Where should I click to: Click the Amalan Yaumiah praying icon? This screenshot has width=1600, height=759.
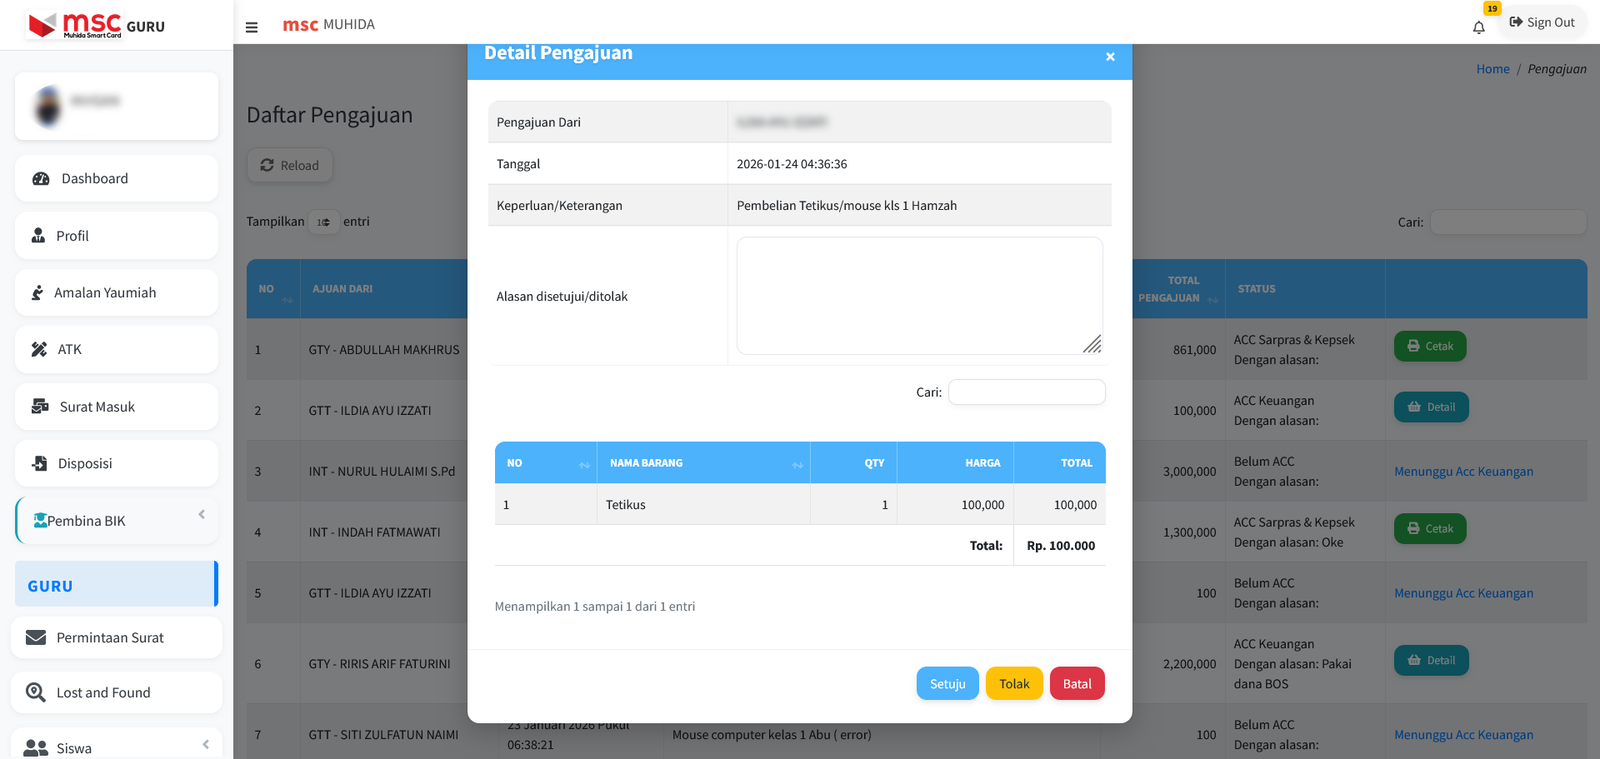click(37, 292)
